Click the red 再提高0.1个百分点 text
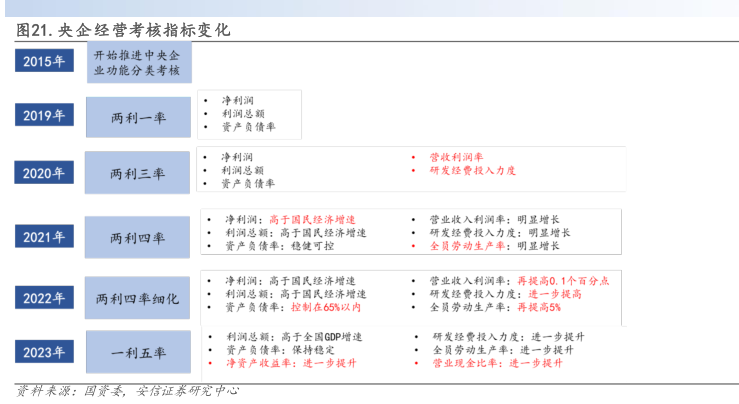739x404 pixels. pos(562,281)
